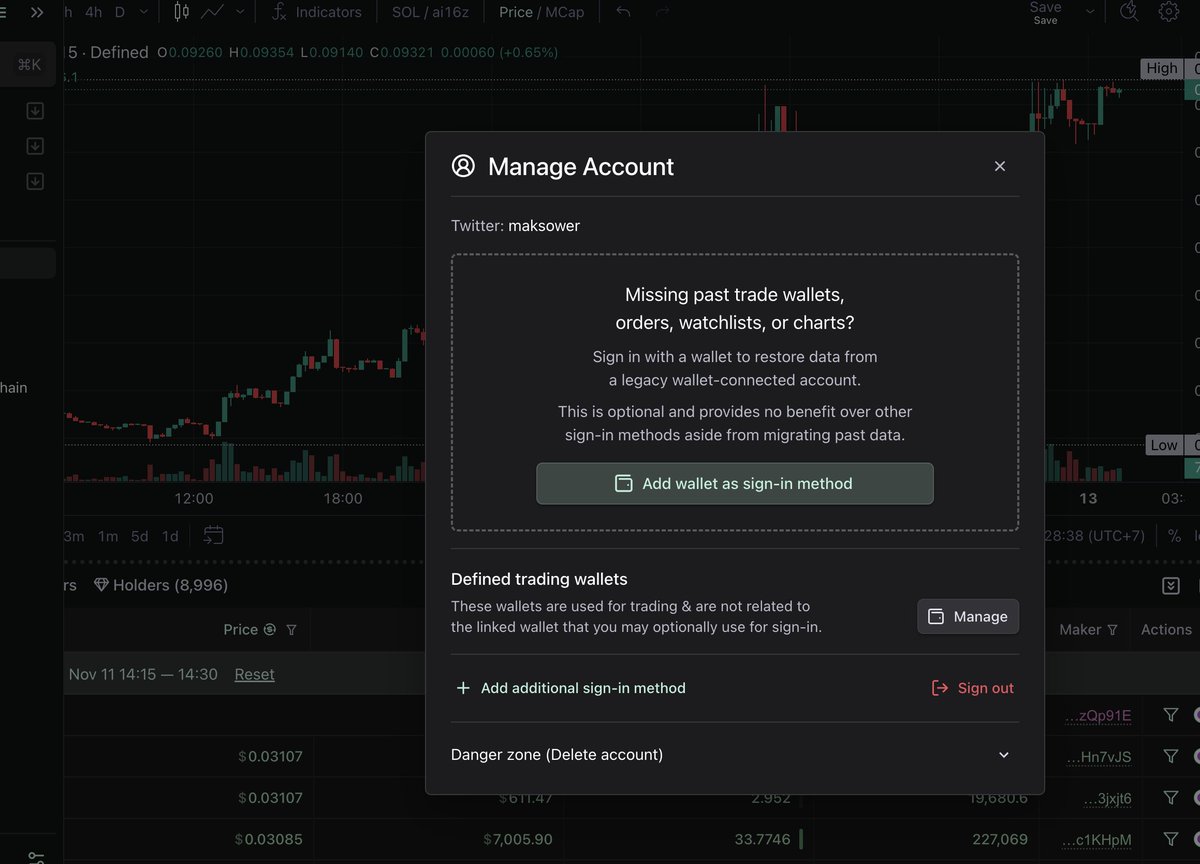
Task: Click the Actions column header
Action: coord(1166,630)
